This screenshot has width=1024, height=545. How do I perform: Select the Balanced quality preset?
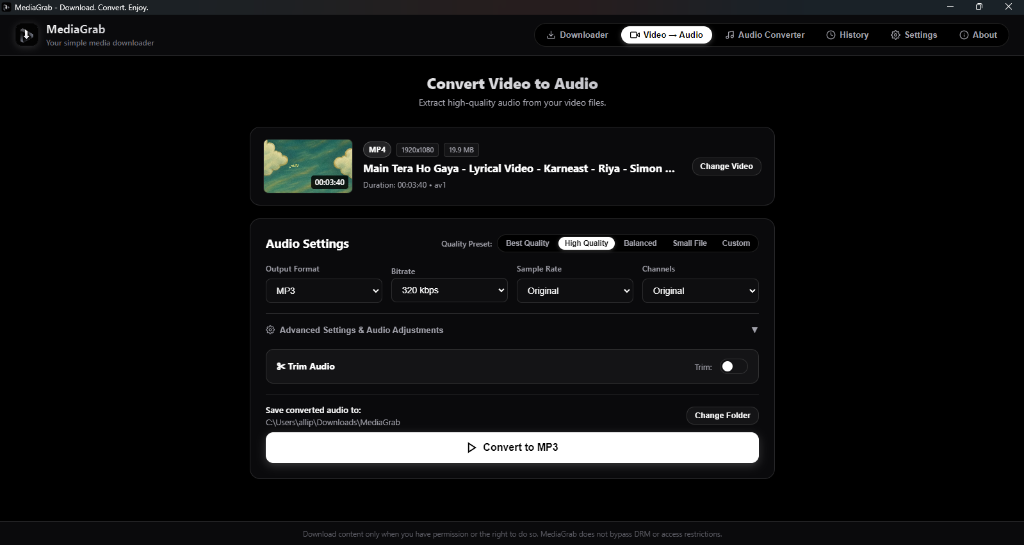tap(640, 243)
